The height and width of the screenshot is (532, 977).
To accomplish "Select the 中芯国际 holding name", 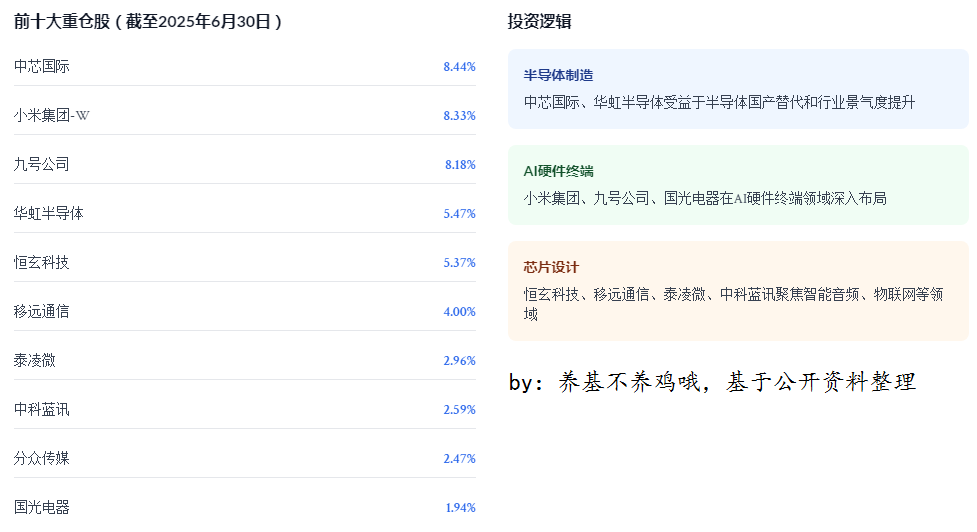I will (42, 66).
